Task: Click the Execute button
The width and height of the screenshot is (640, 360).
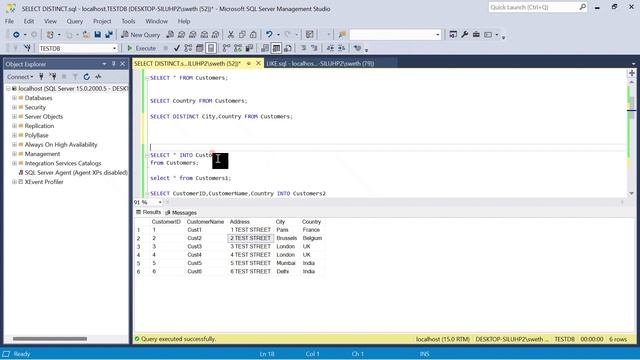Action: (x=142, y=48)
